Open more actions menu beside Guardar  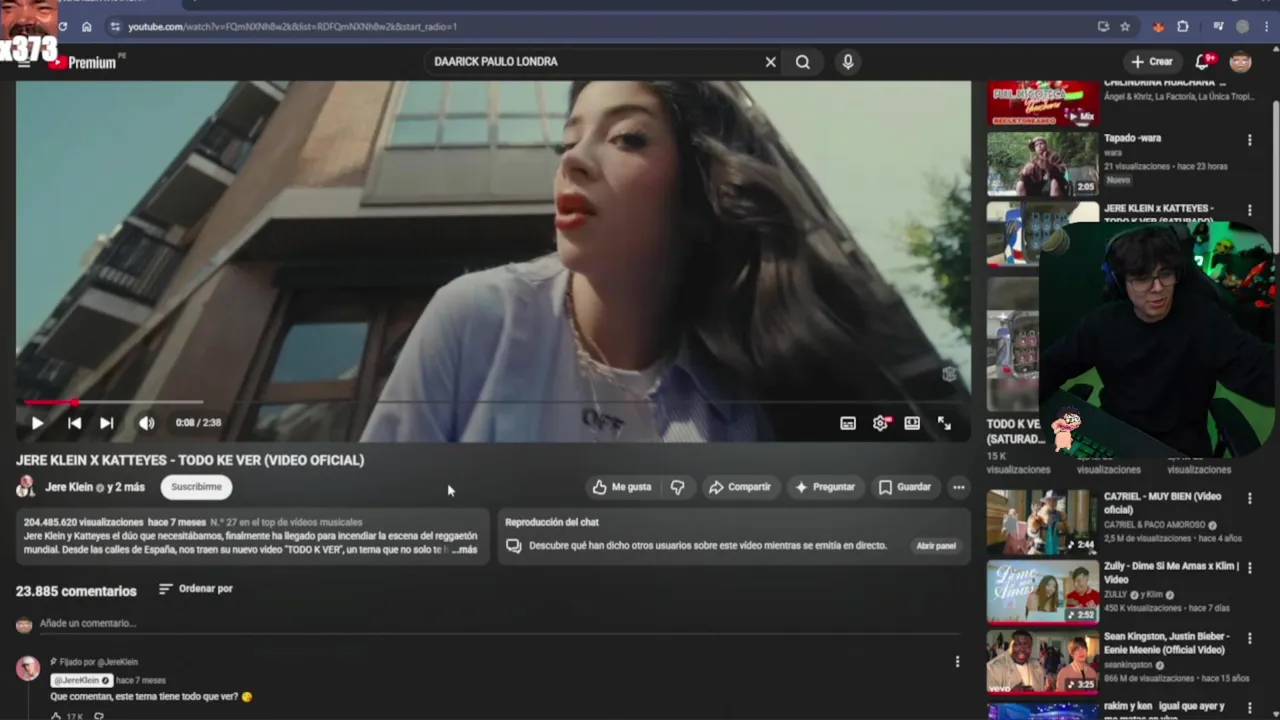(959, 487)
